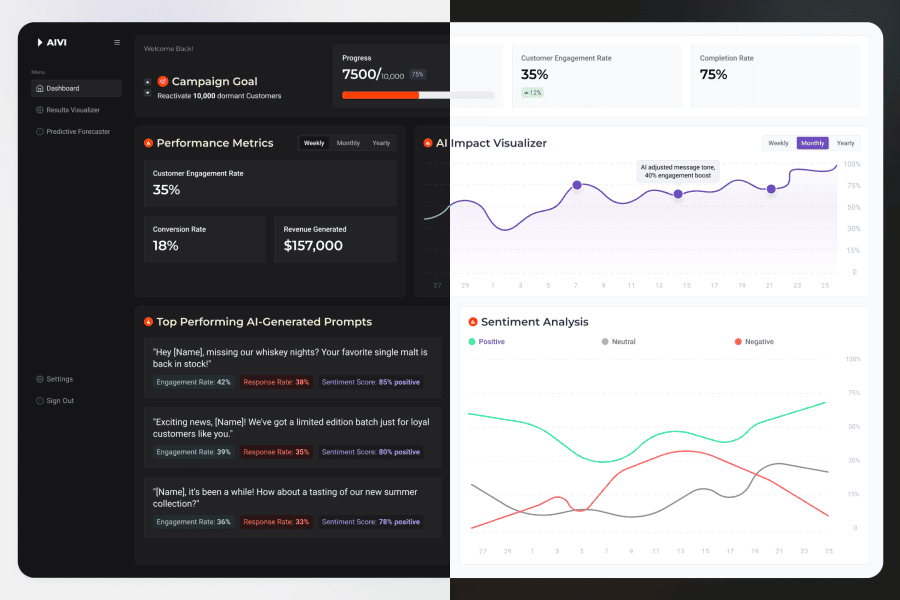The width and height of the screenshot is (900, 600).
Task: Toggle the Negative sentiment legend
Action: [x=754, y=342]
